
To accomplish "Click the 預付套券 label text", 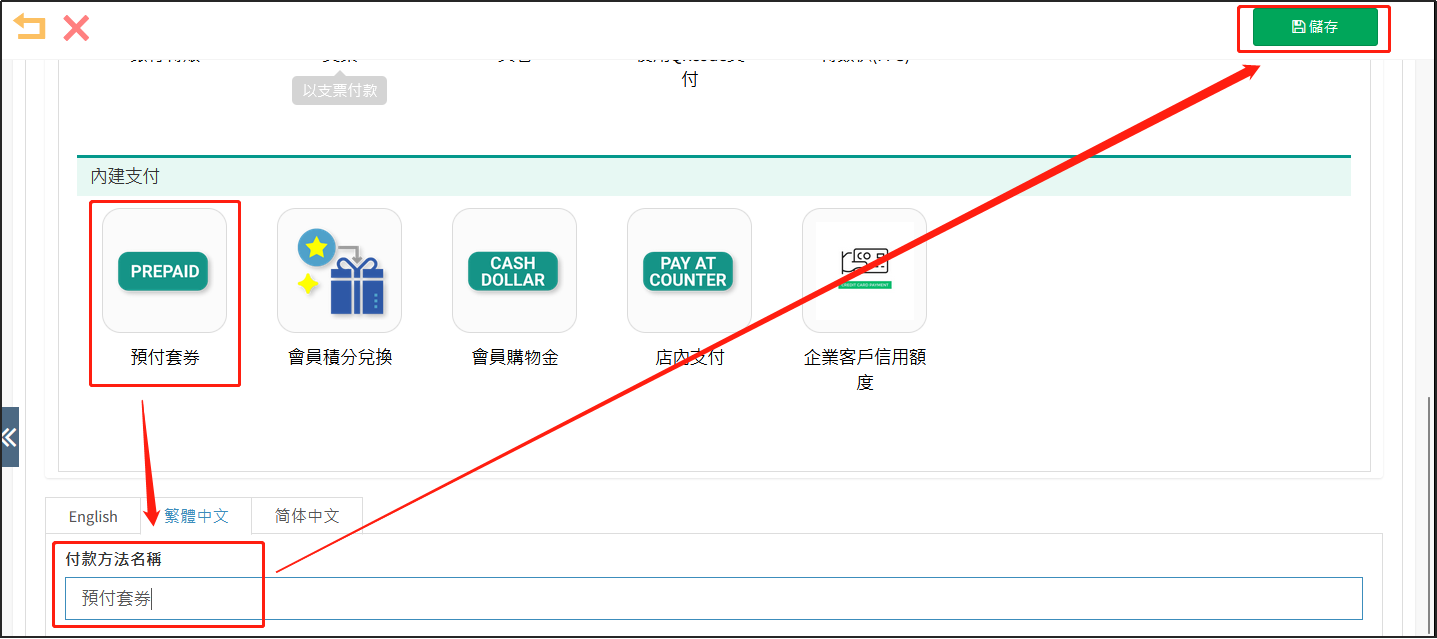I will click(165, 357).
